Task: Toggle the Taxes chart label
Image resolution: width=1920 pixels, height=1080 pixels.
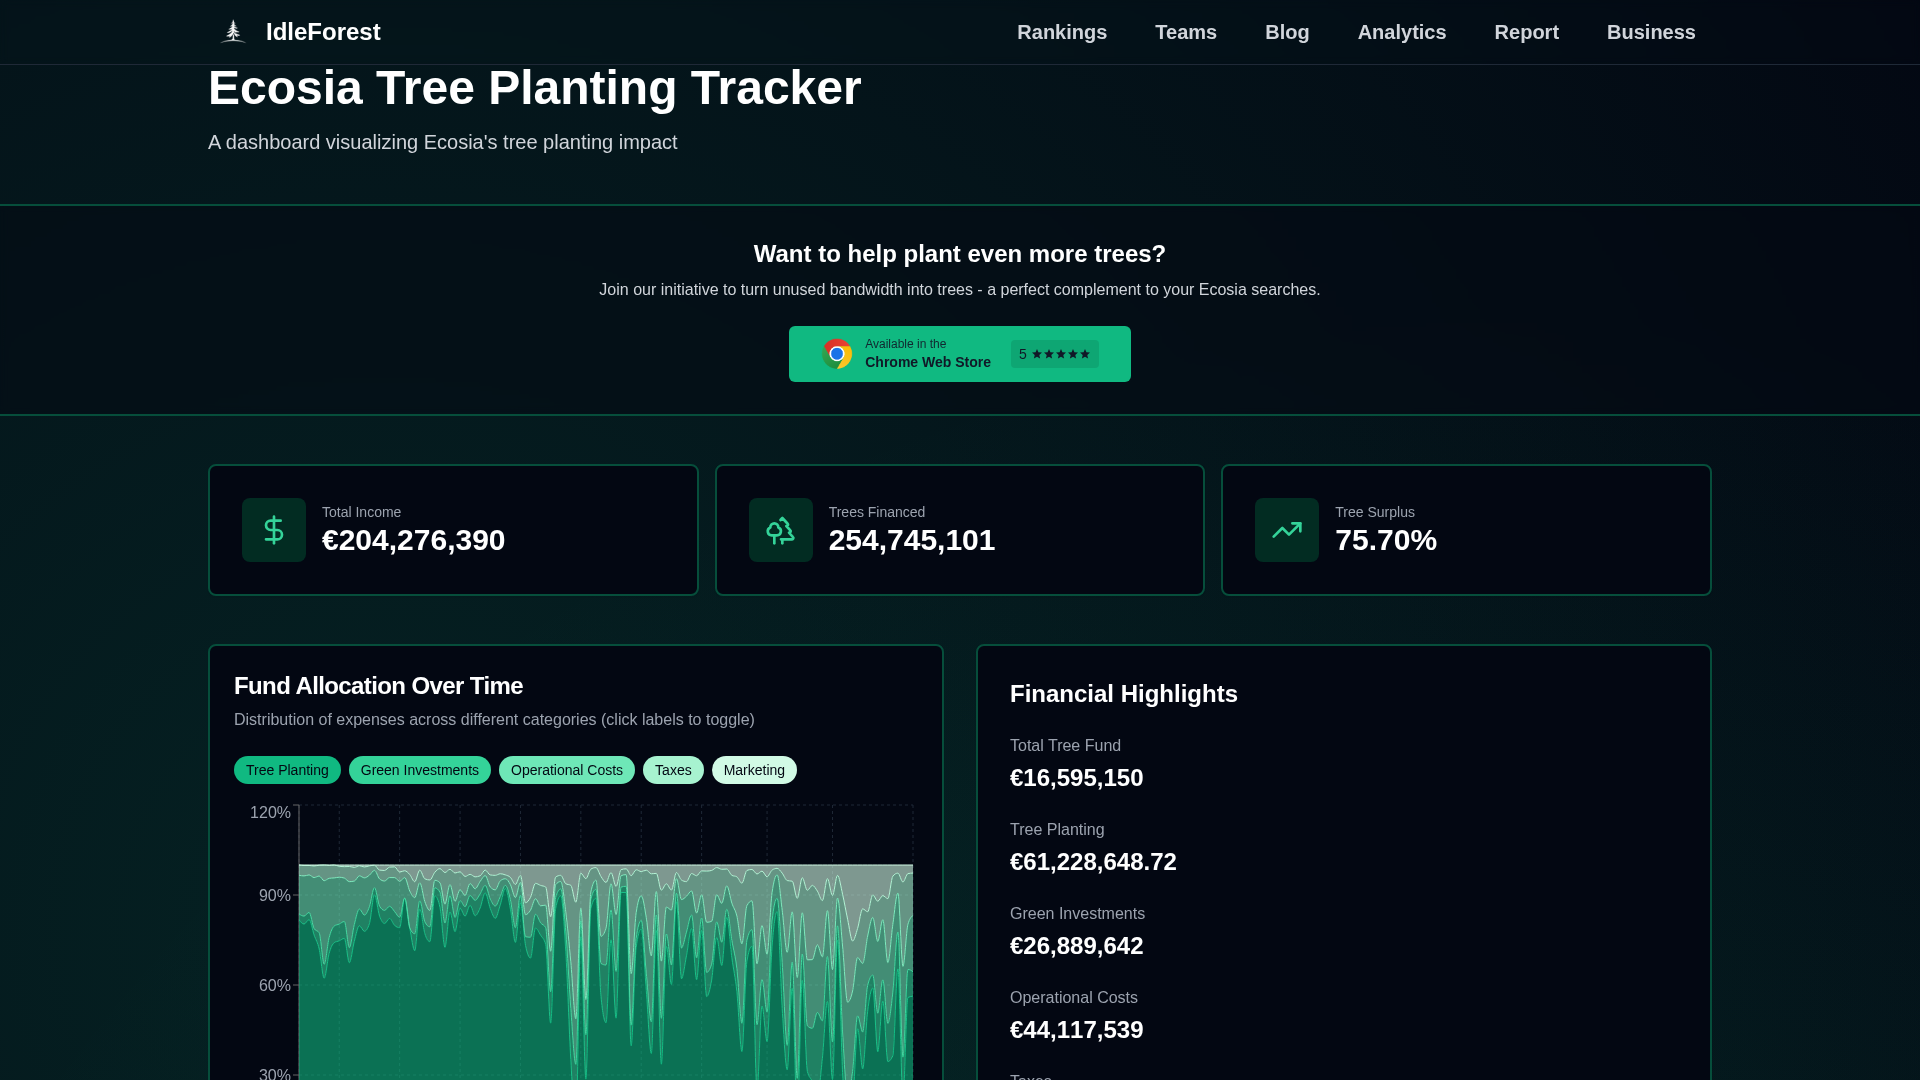Action: (x=673, y=770)
